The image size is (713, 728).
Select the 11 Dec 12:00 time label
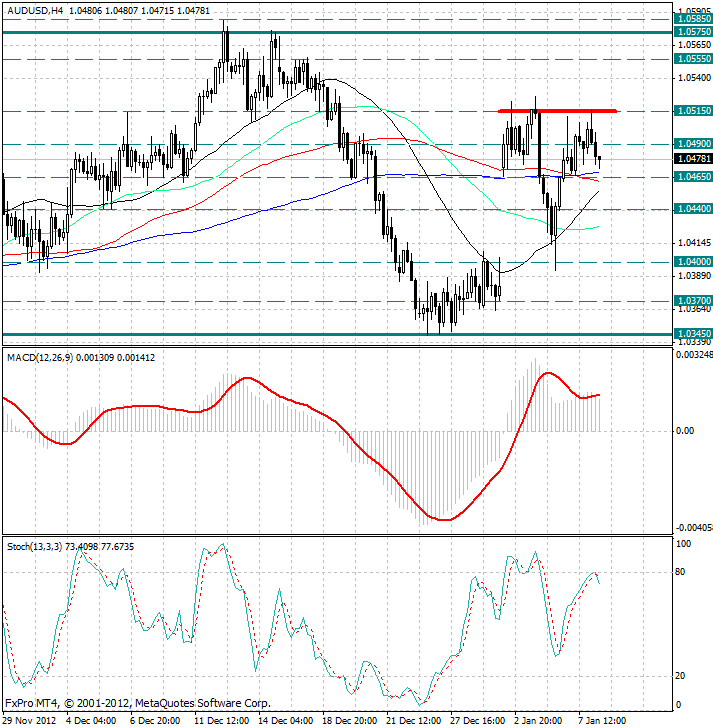pyautogui.click(x=220, y=720)
